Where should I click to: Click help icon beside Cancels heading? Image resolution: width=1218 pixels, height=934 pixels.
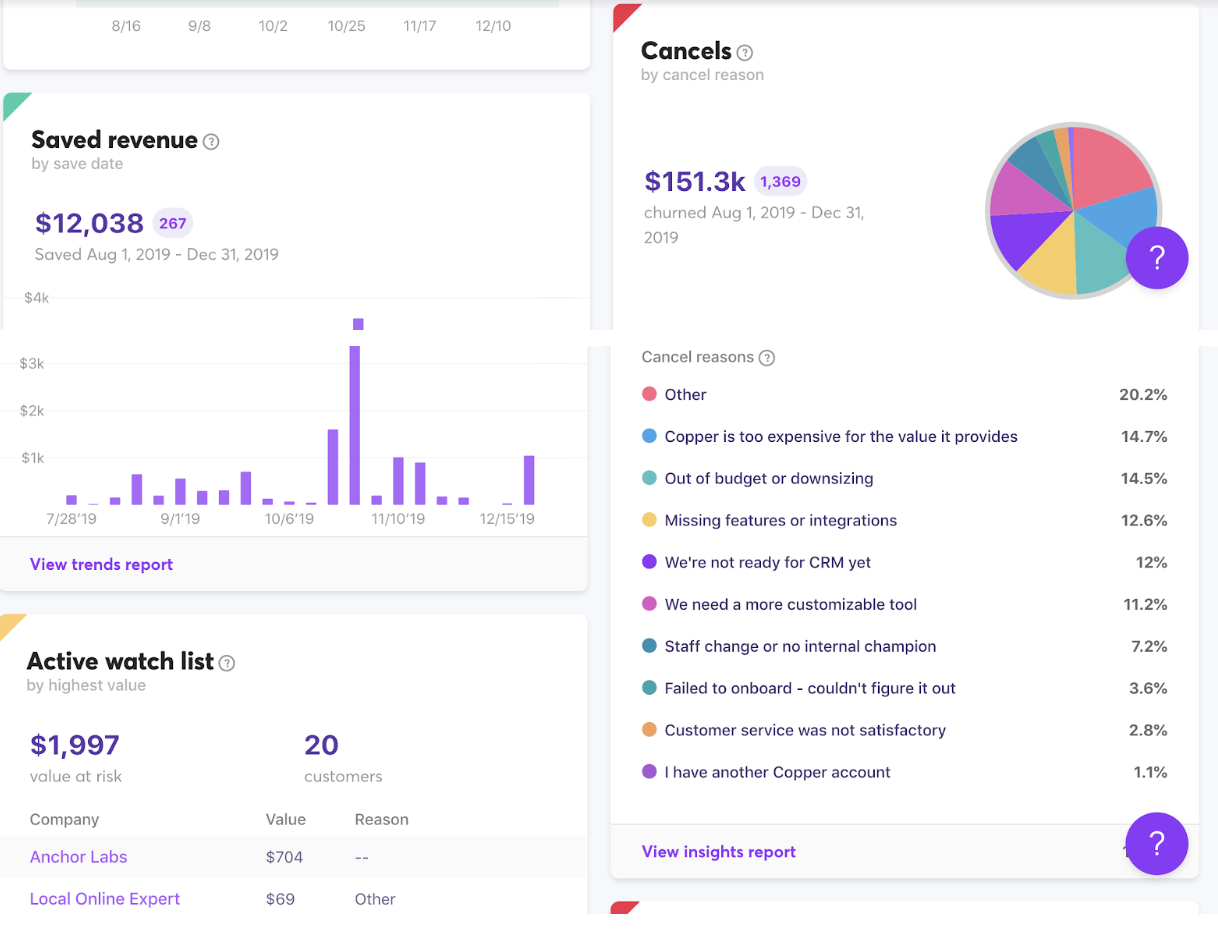[x=744, y=53]
